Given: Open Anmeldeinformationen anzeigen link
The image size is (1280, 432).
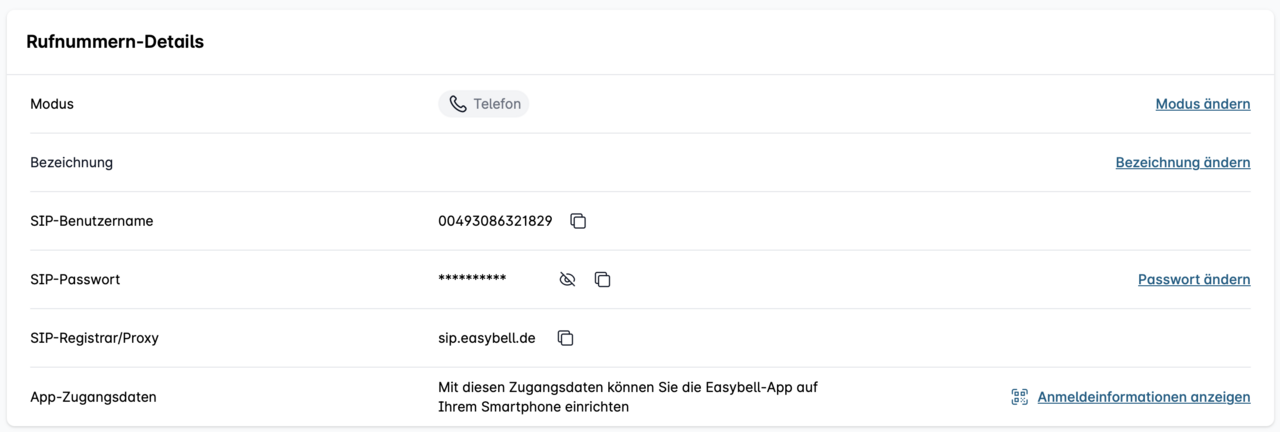Looking at the screenshot, I should click(1143, 397).
